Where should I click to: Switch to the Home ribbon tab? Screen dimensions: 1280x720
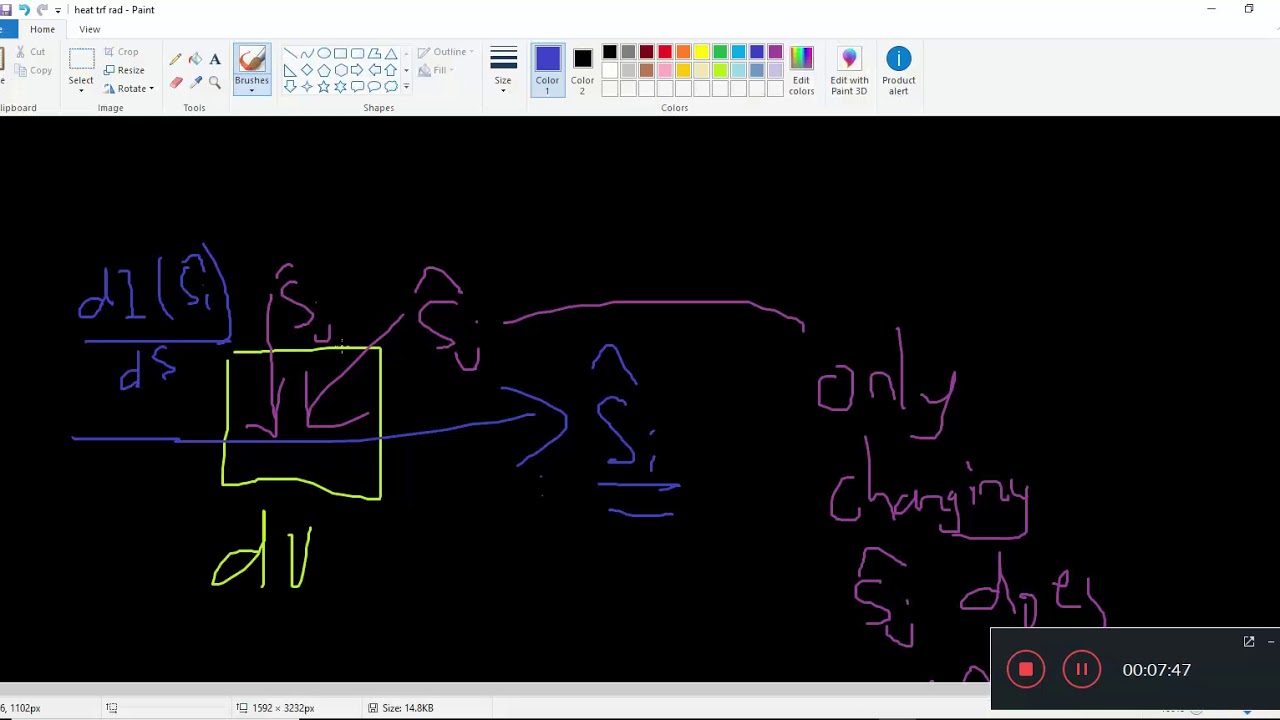[x=42, y=29]
